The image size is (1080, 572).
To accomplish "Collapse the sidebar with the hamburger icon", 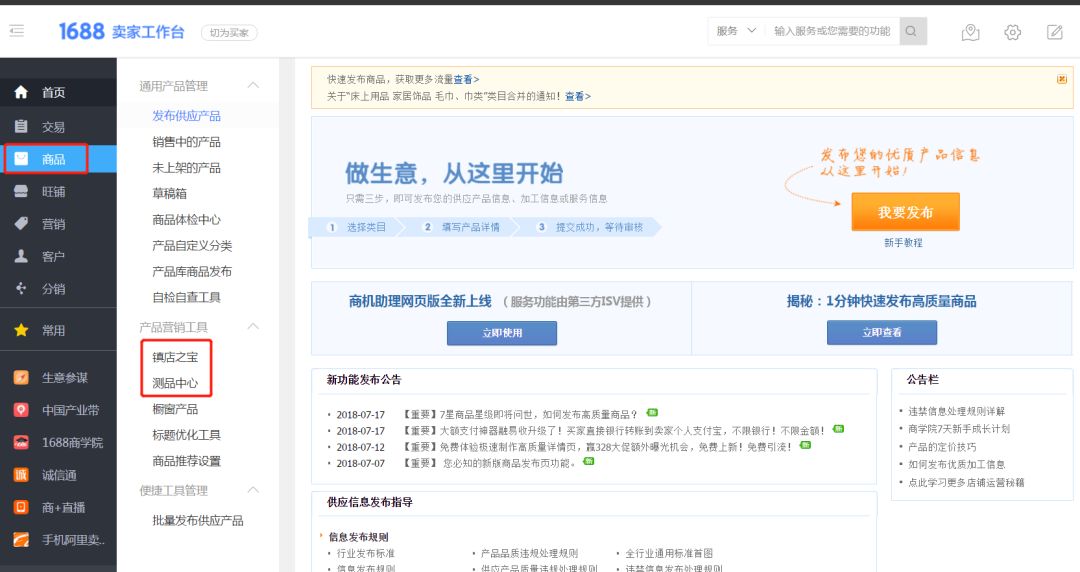I will tap(17, 30).
